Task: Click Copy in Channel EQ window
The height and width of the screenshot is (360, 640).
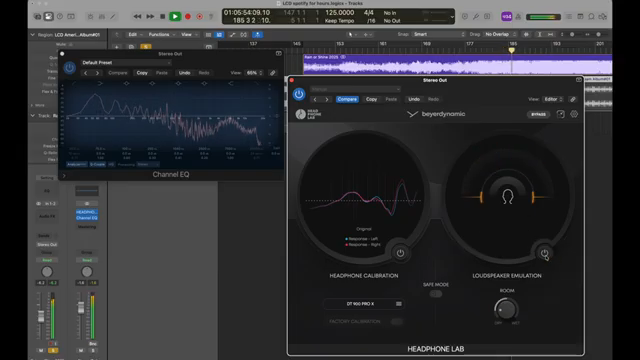Action: coord(142,73)
